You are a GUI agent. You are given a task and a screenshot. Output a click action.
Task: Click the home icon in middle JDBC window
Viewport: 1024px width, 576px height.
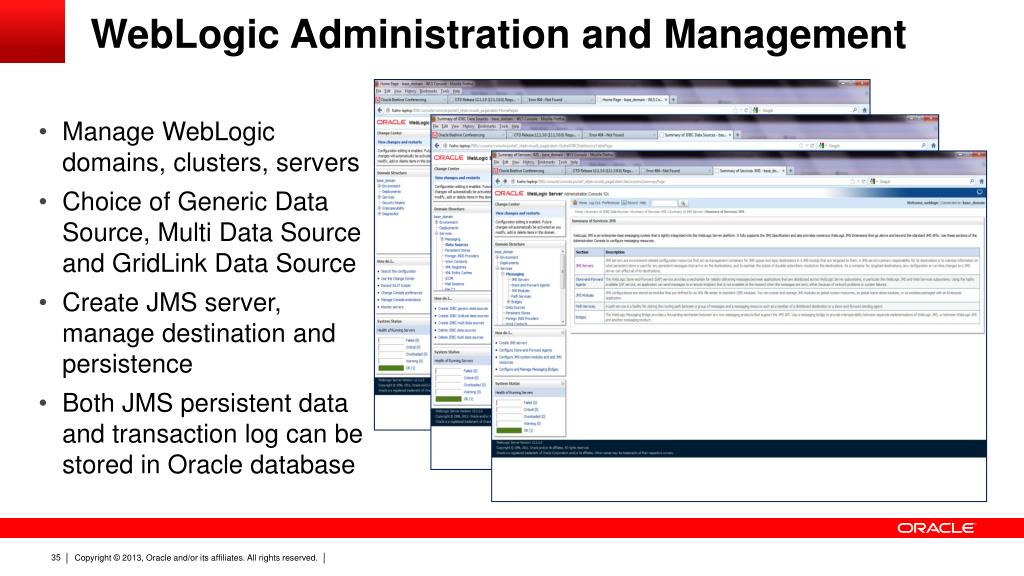point(933,145)
